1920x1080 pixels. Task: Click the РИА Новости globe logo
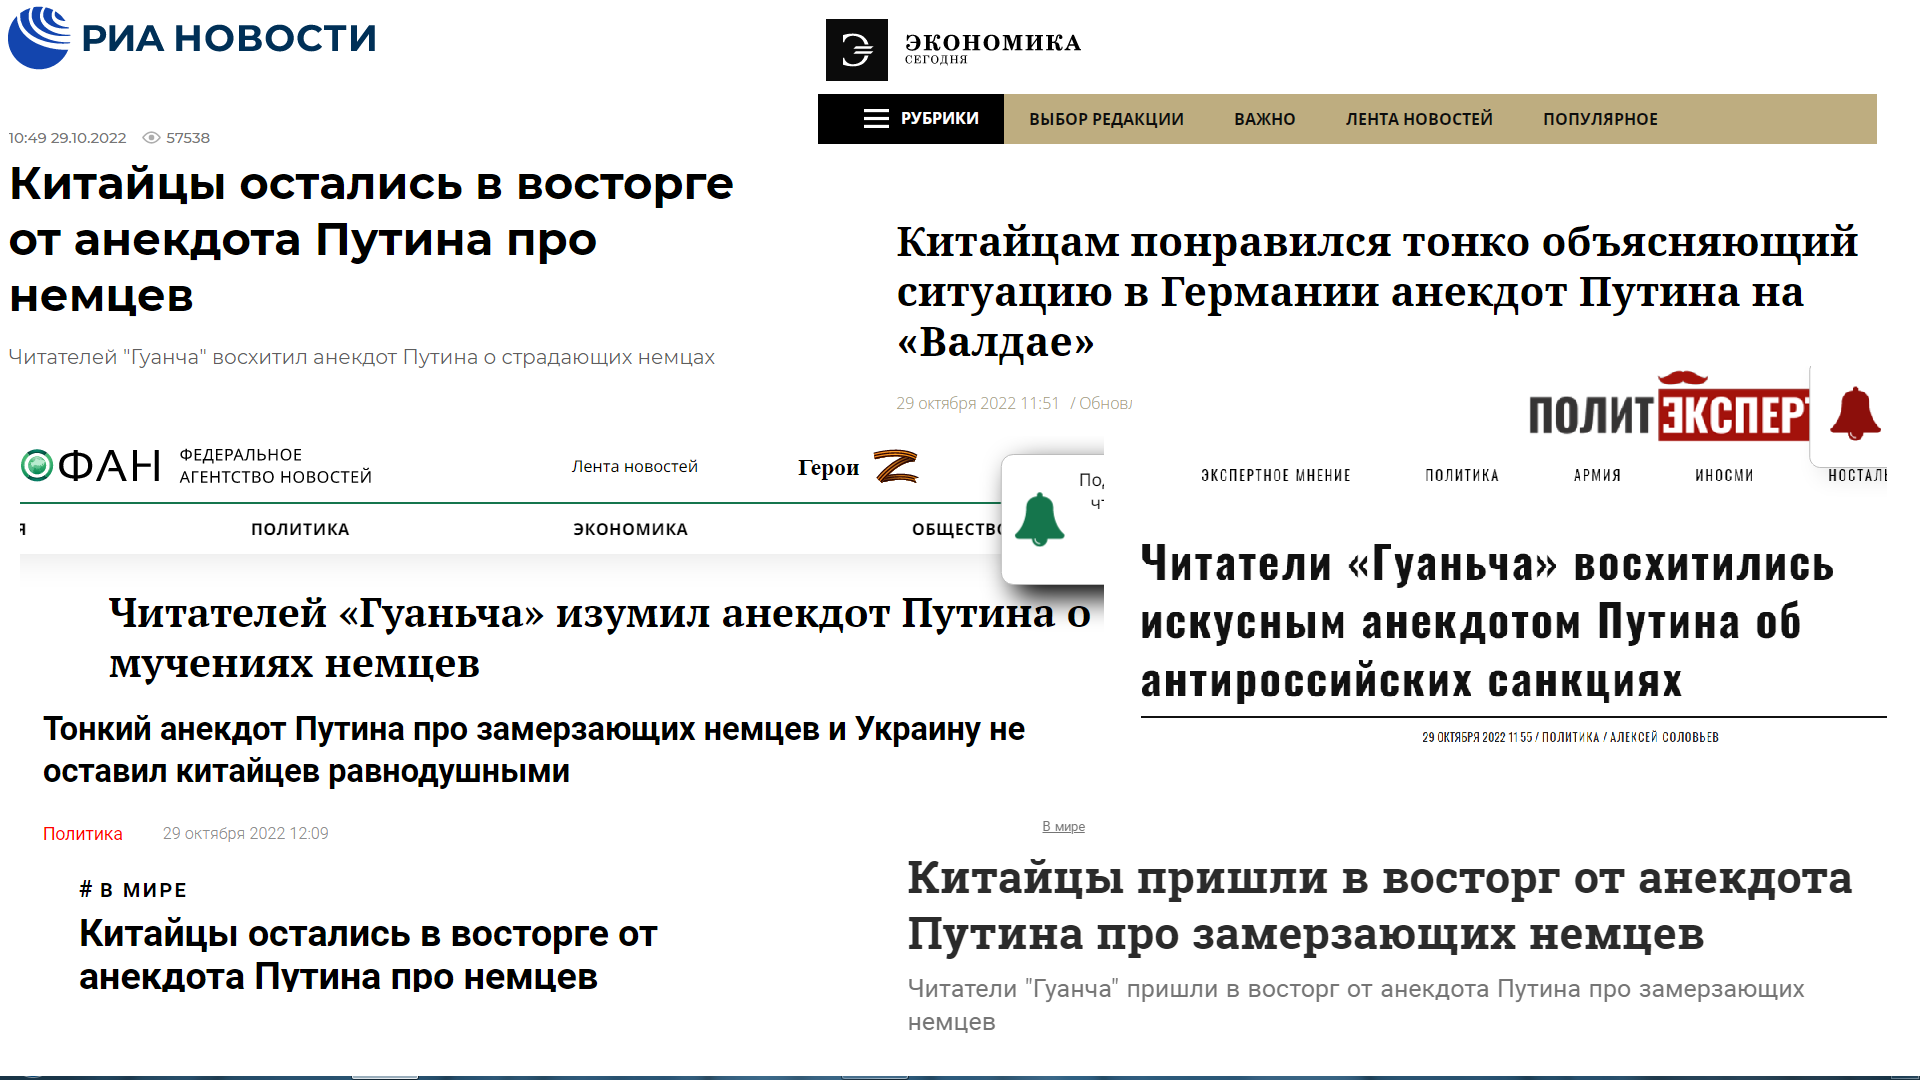(x=39, y=37)
